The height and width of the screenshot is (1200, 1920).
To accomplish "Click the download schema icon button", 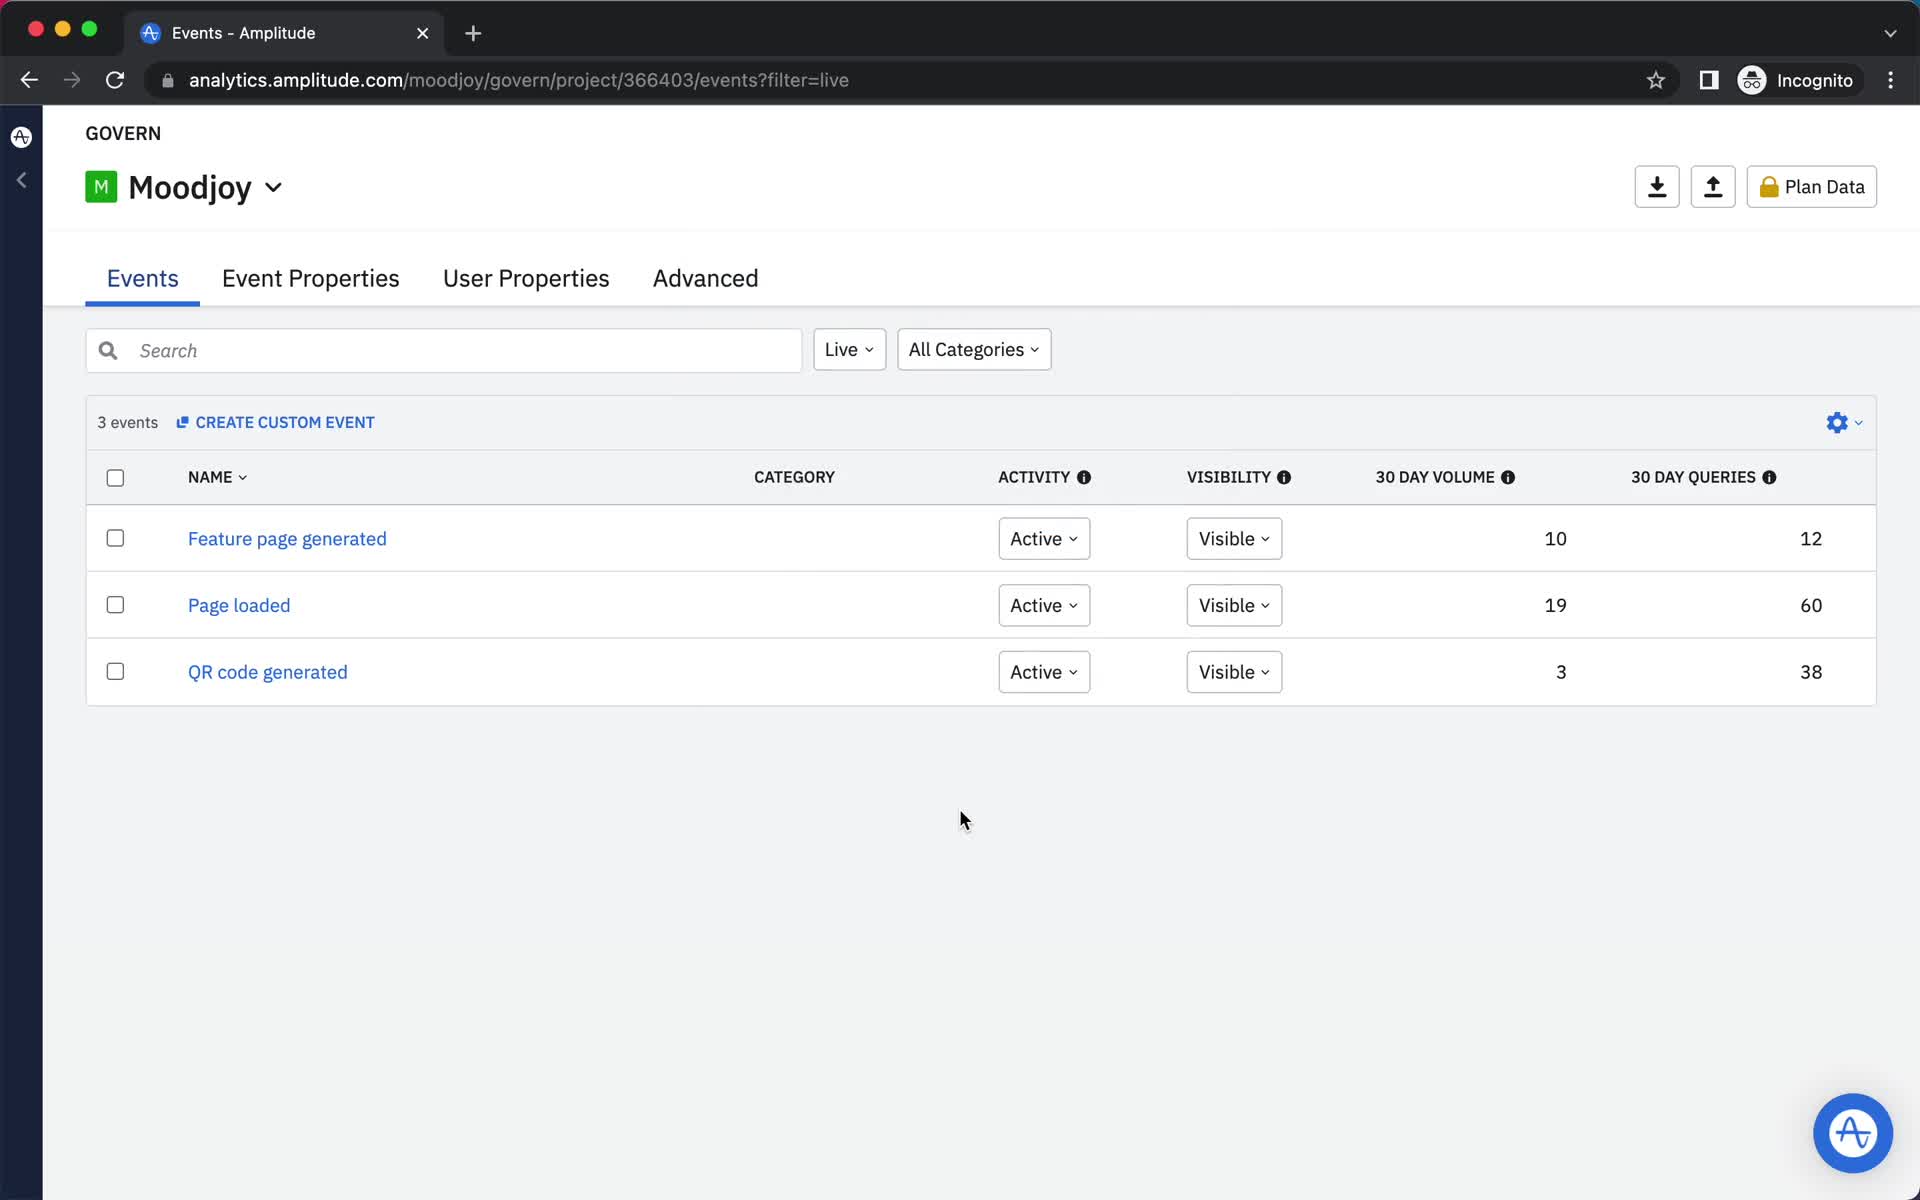I will pyautogui.click(x=1657, y=187).
